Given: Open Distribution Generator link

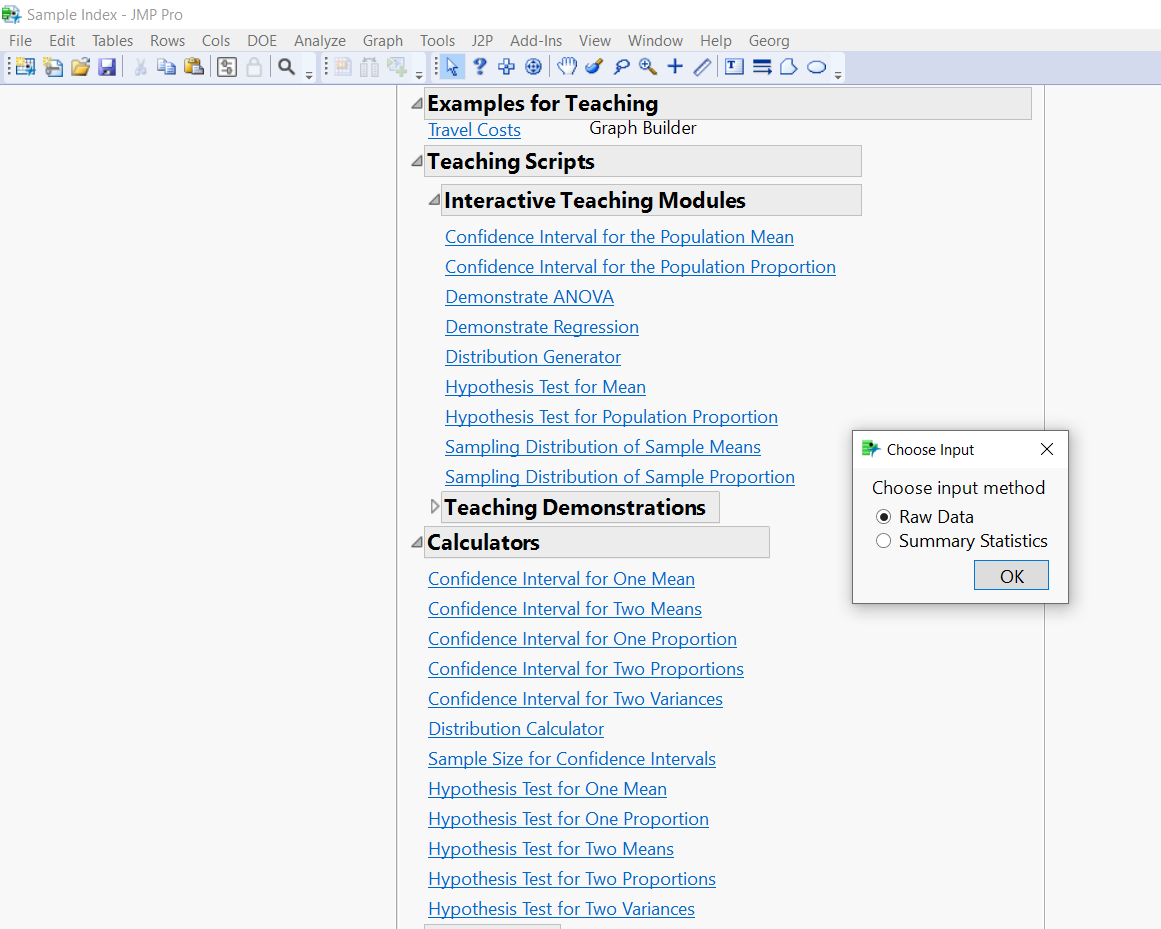Looking at the screenshot, I should [x=533, y=357].
